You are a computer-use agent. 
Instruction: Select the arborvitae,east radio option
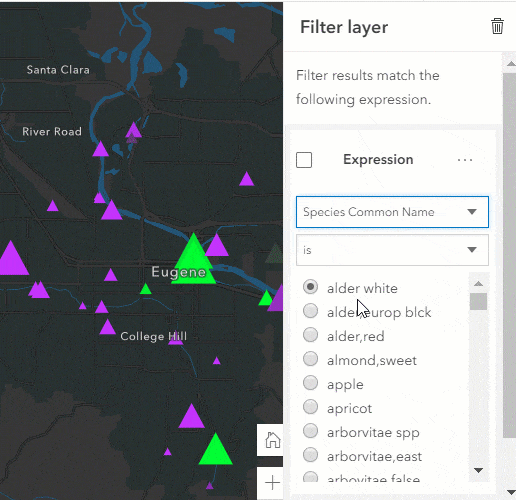[x=310, y=455]
